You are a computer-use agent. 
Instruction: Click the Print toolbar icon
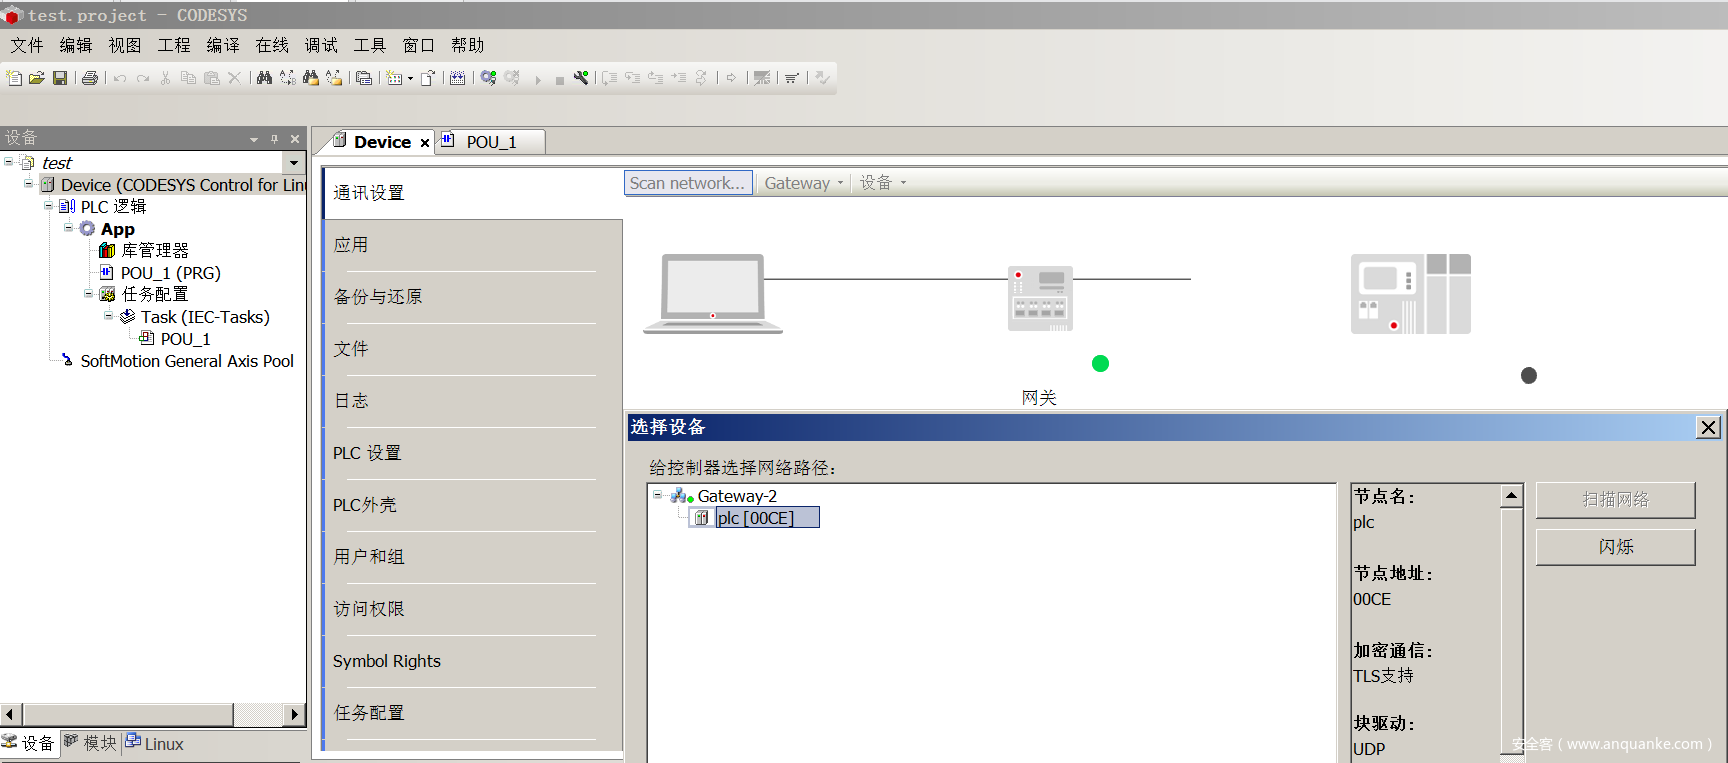pyautogui.click(x=90, y=78)
